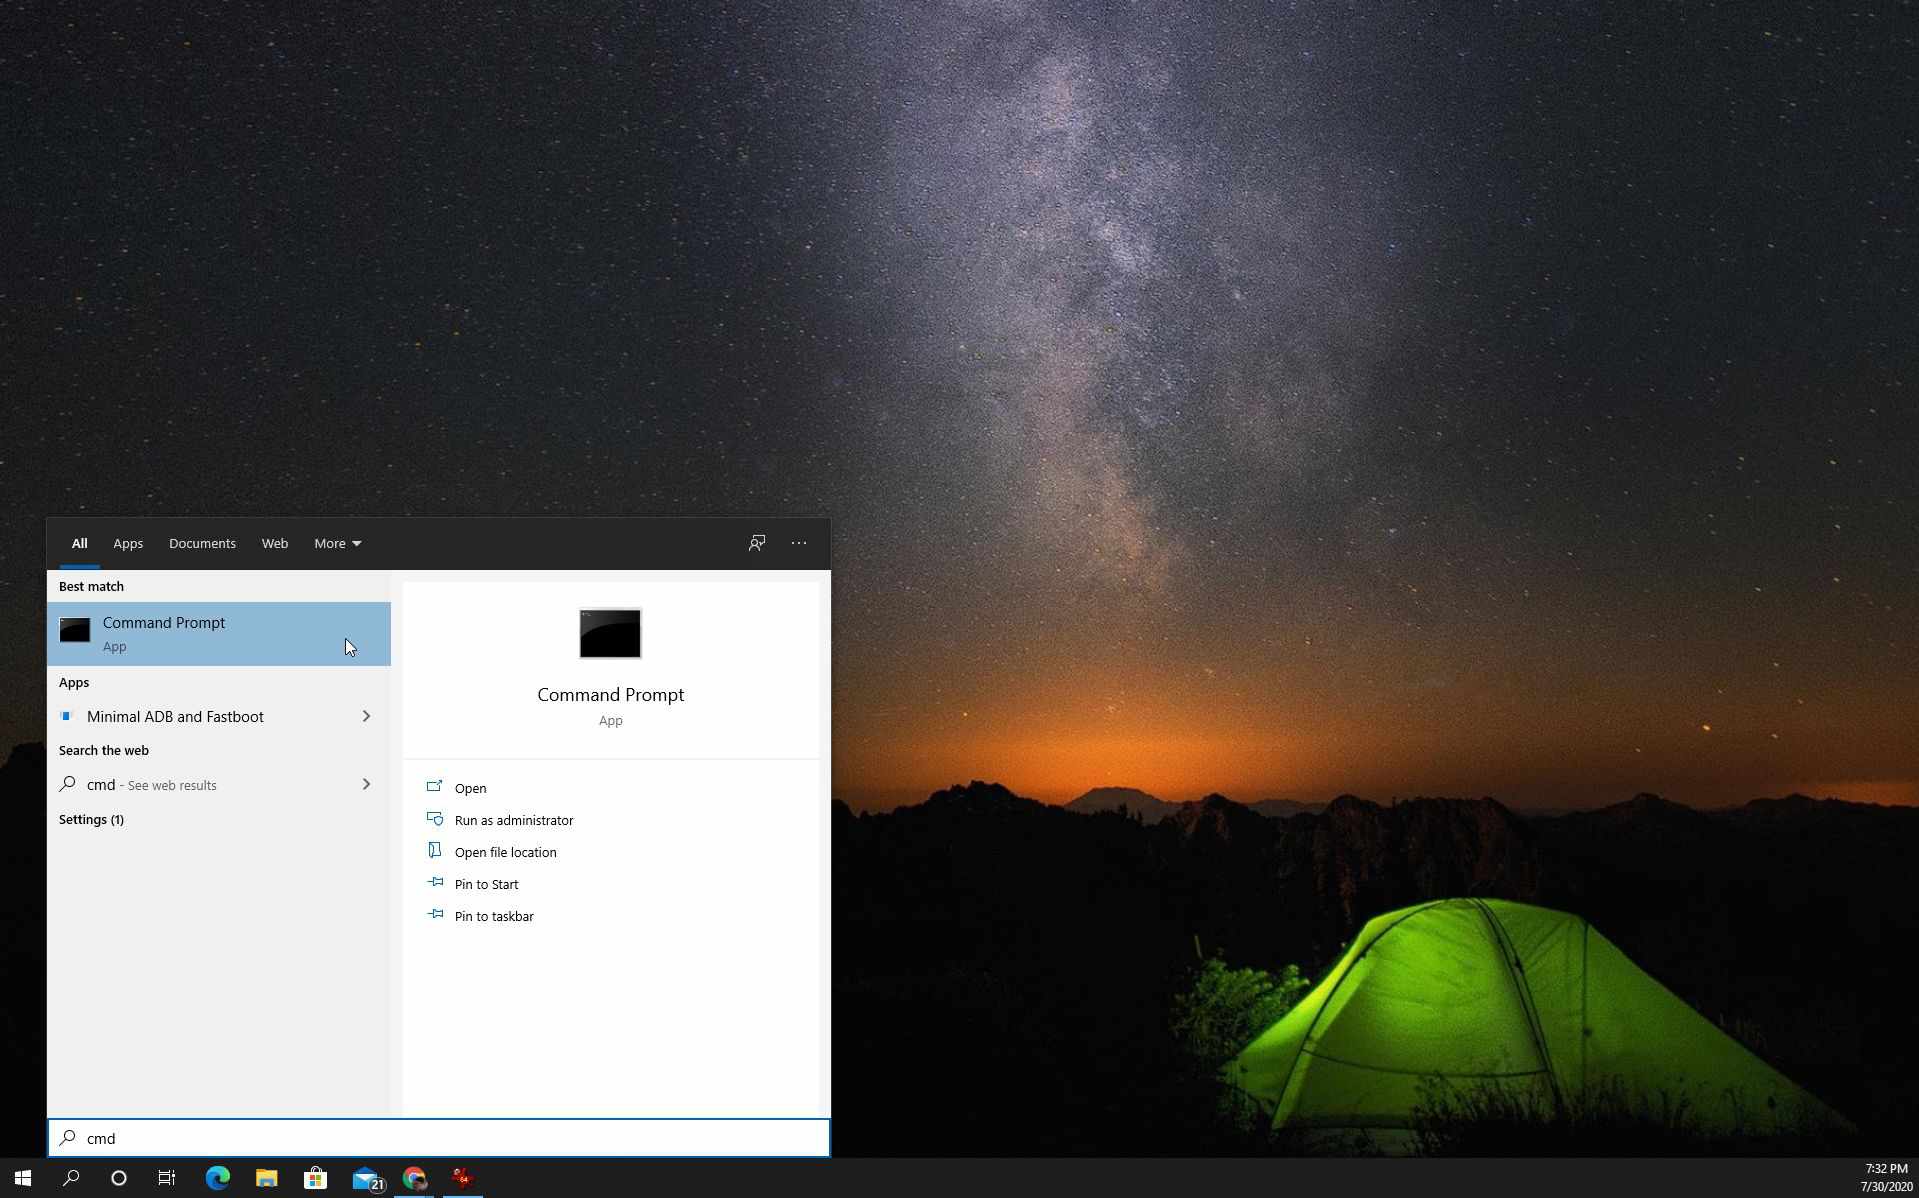The width and height of the screenshot is (1919, 1198).
Task: Expand the More filter dropdown
Action: 337,543
